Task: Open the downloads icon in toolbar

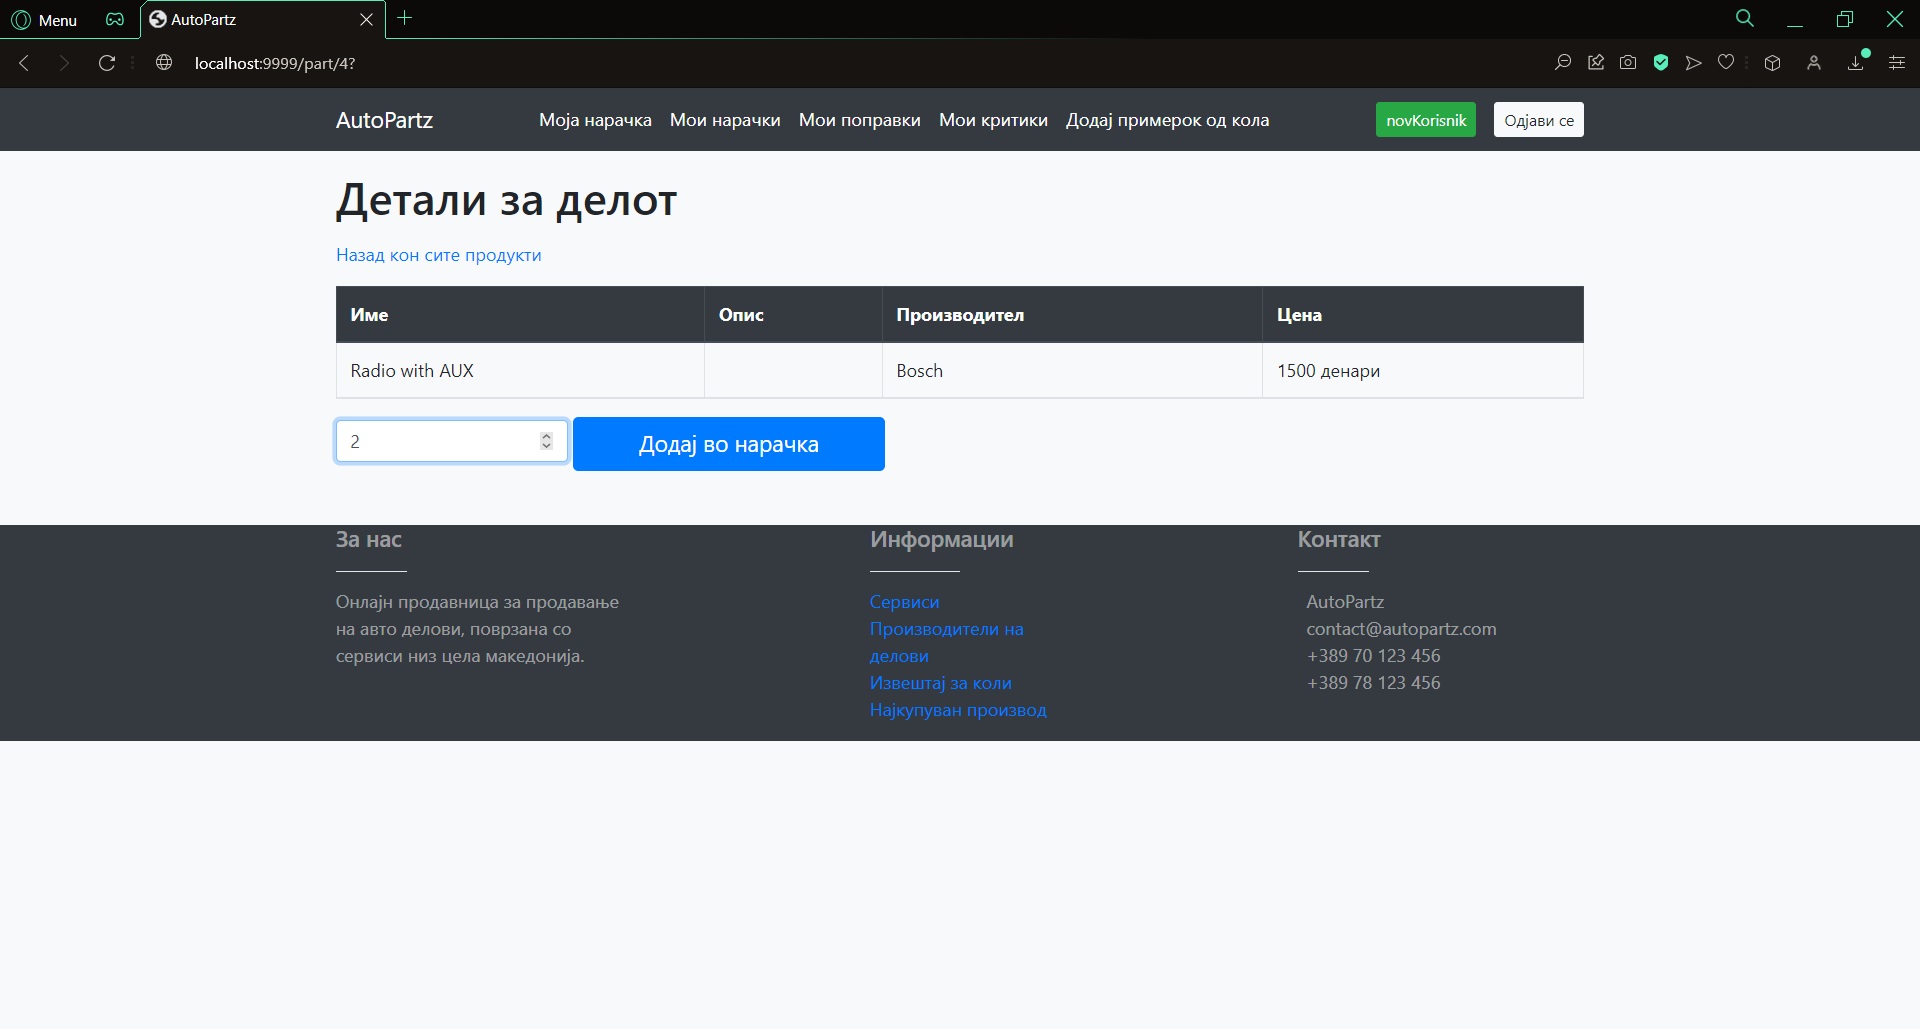Action: point(1856,63)
